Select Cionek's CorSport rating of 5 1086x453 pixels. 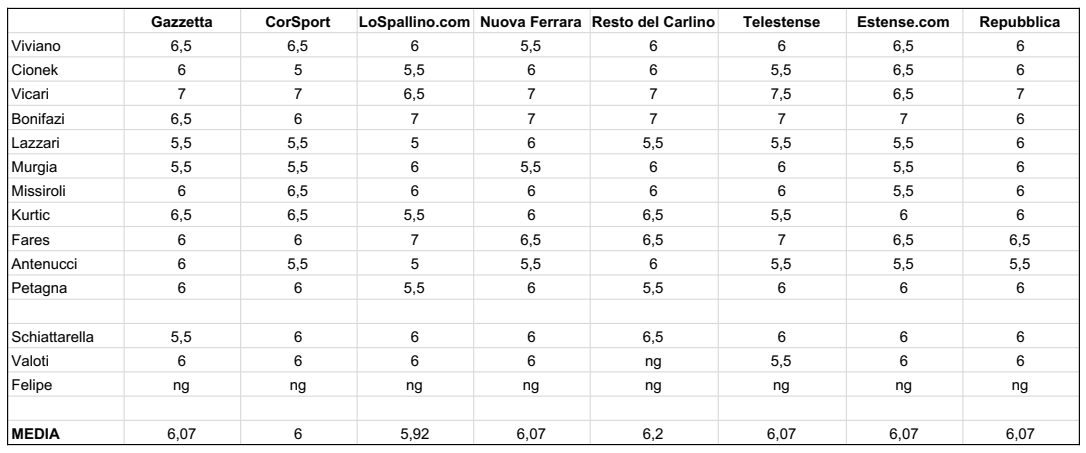tap(298, 71)
